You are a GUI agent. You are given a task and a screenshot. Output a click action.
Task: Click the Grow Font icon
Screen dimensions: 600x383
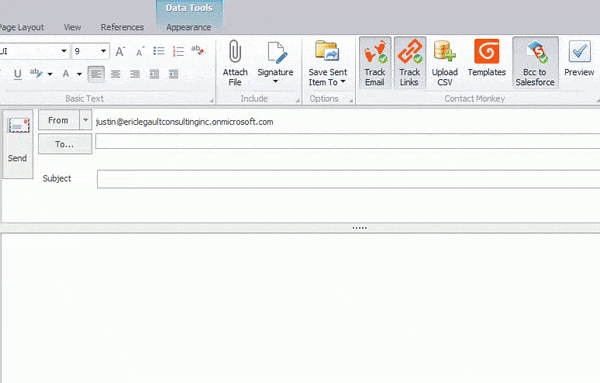pyautogui.click(x=120, y=51)
